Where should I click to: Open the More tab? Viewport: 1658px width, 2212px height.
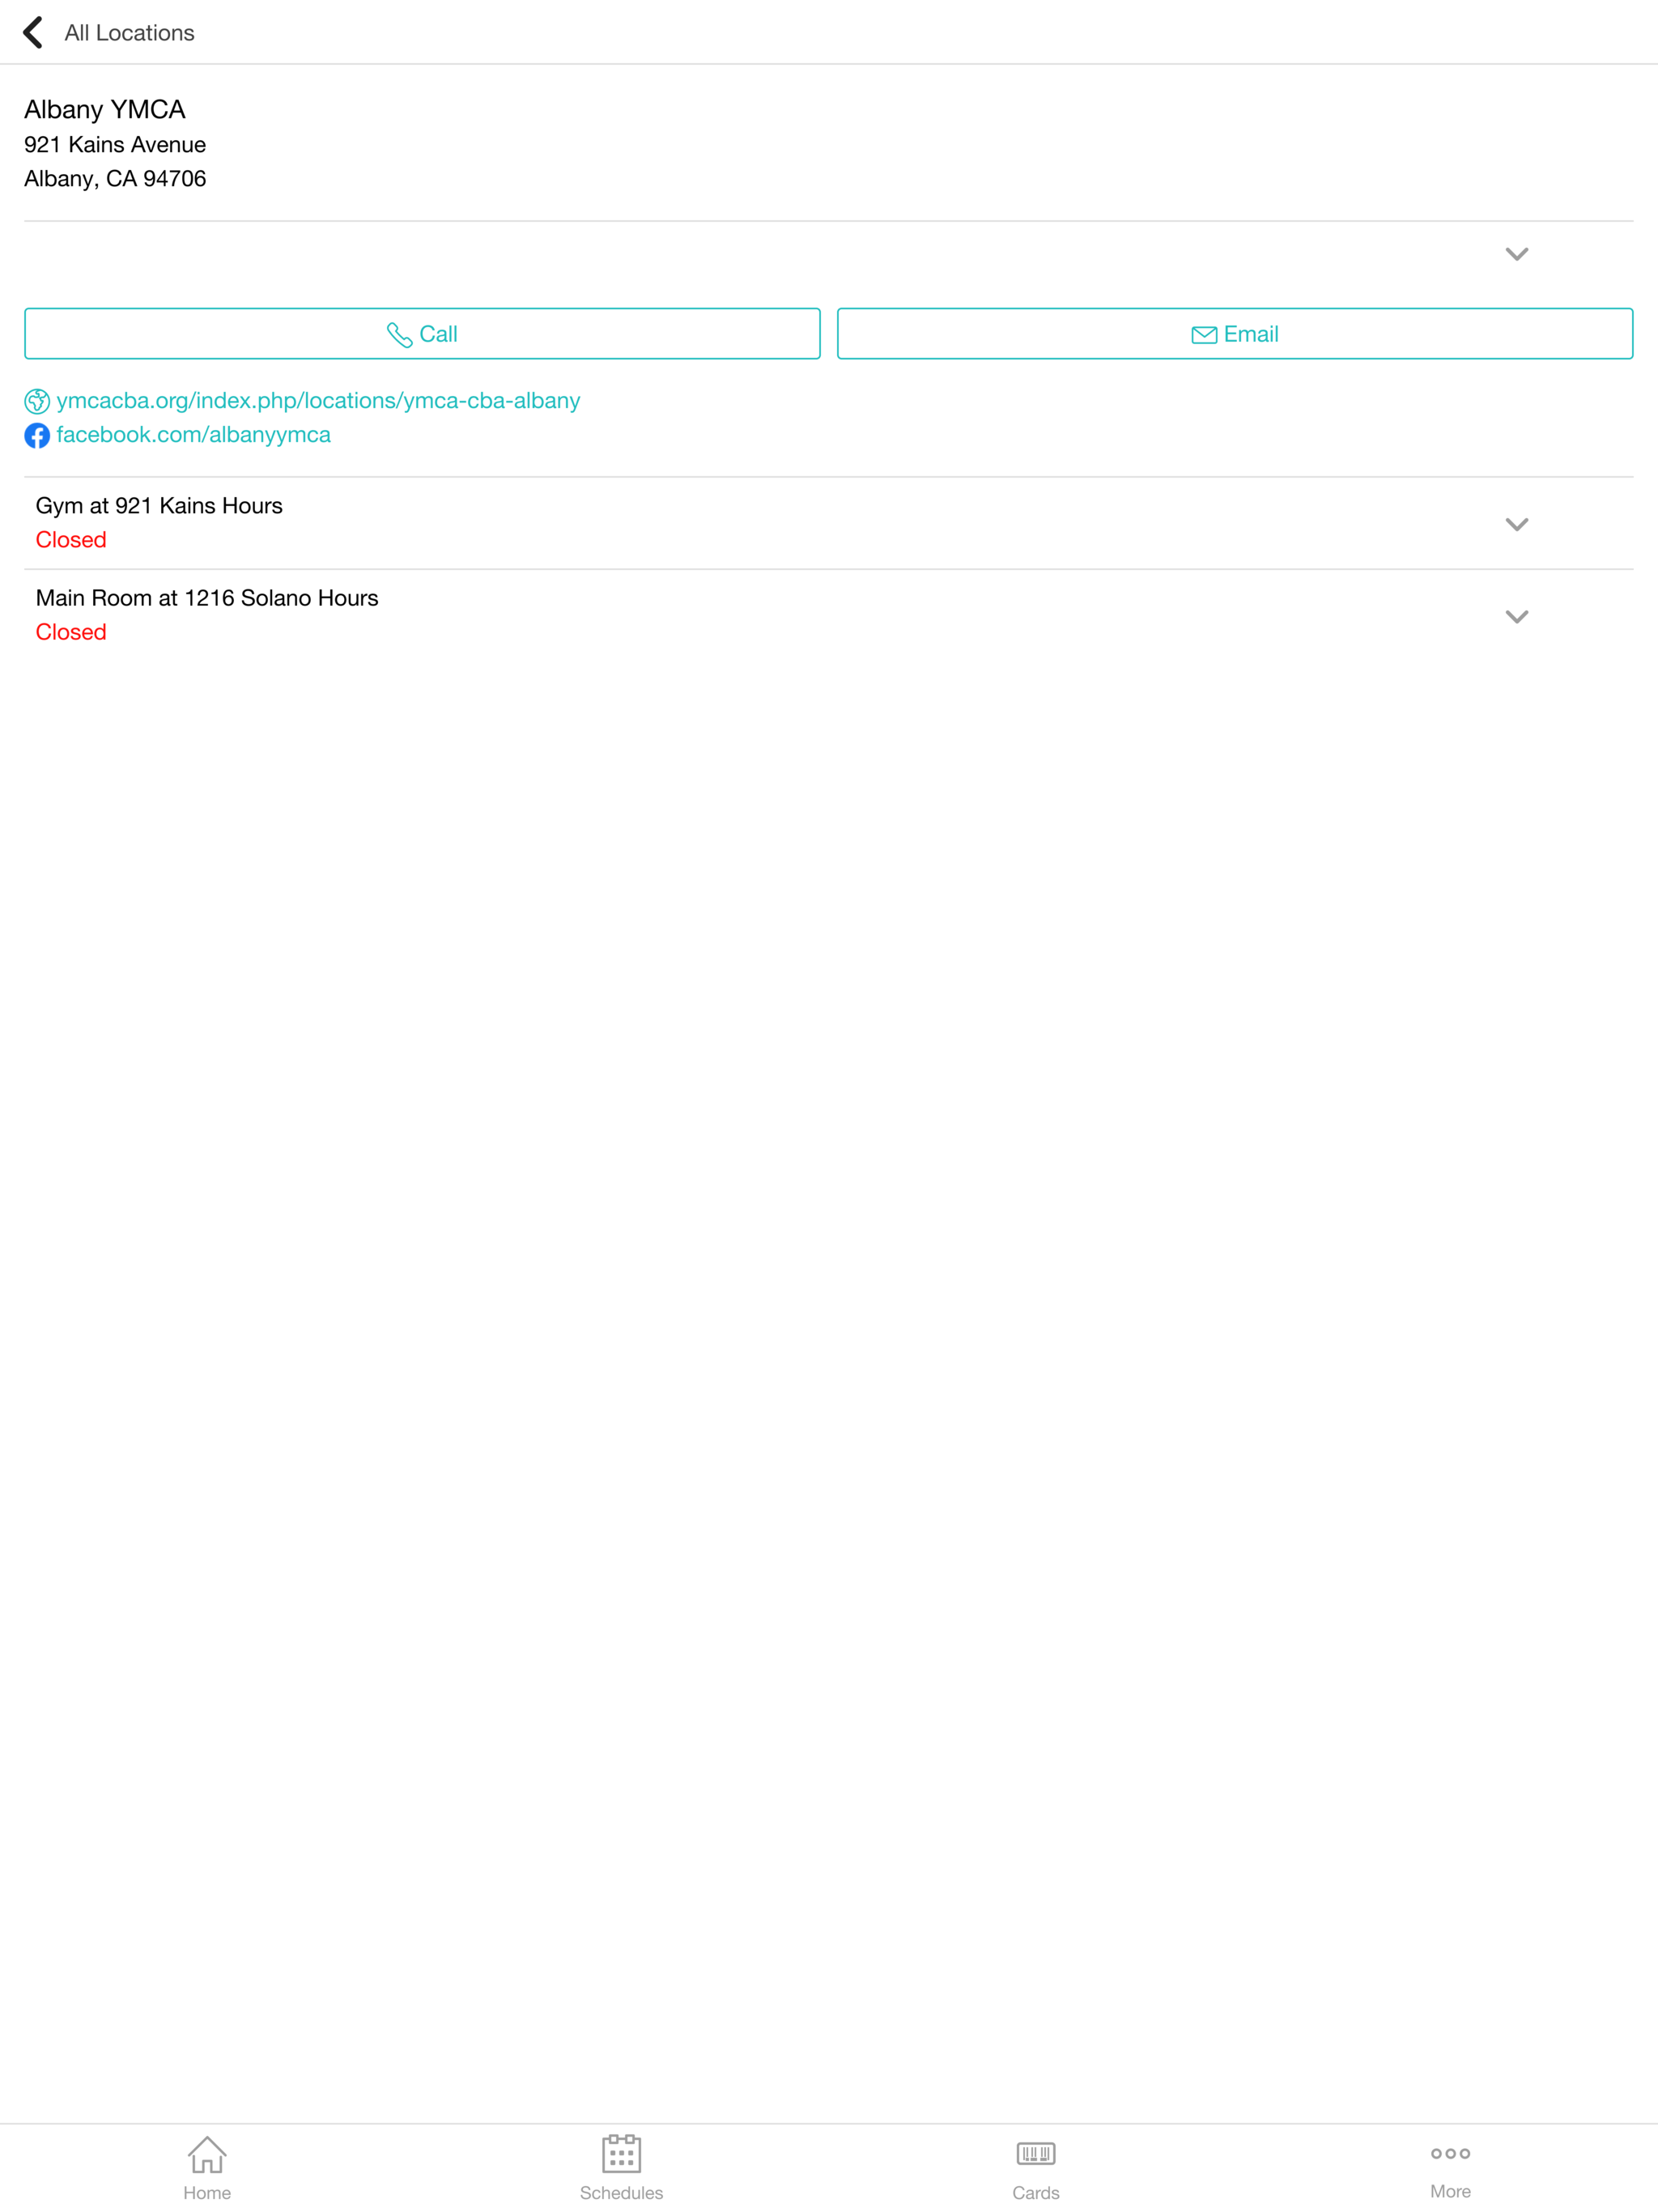click(1450, 2168)
